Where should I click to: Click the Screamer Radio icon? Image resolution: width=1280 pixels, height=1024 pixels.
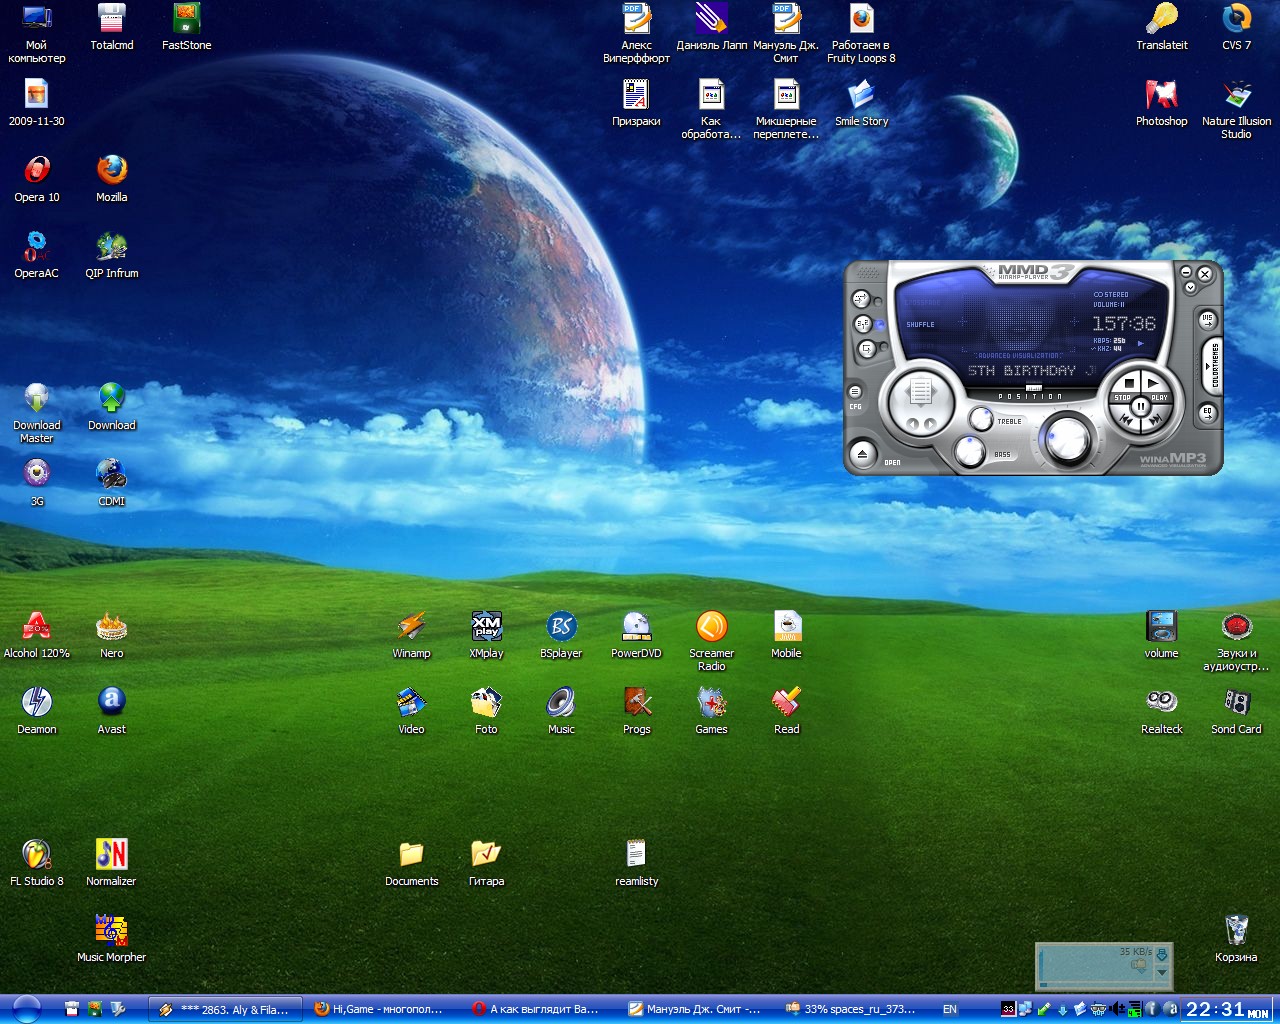tap(711, 627)
